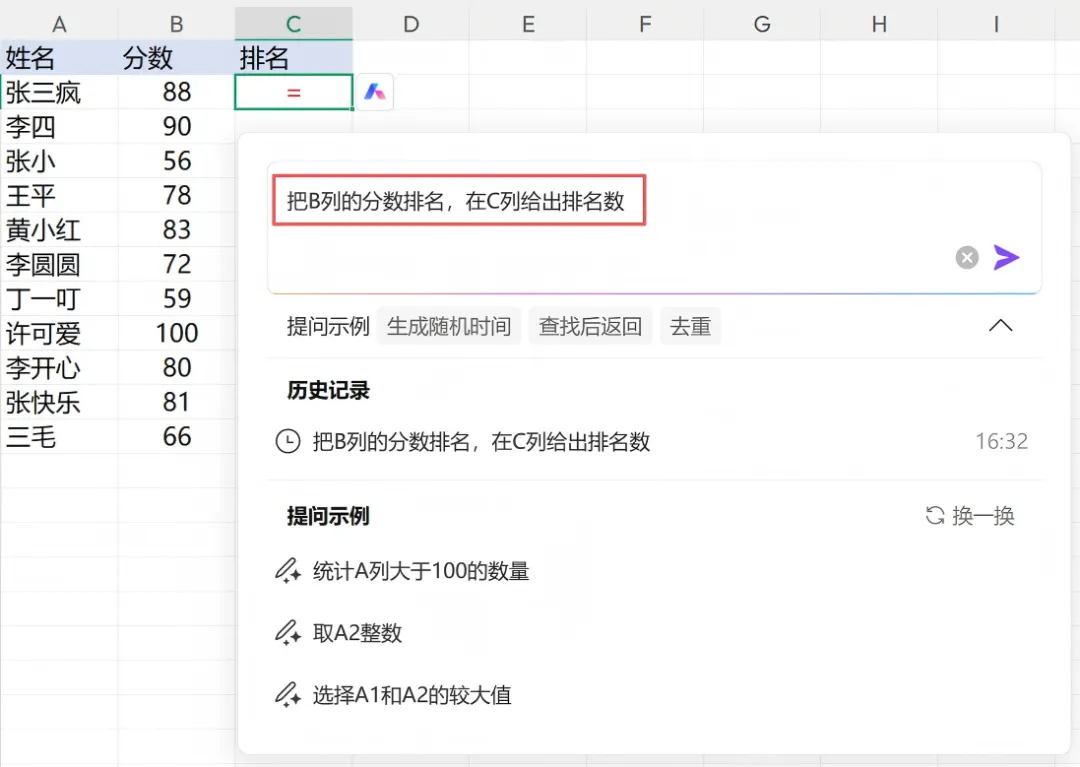Screen dimensions: 1080x767
Task: Click the 分数 header cell
Action: (x=176, y=58)
